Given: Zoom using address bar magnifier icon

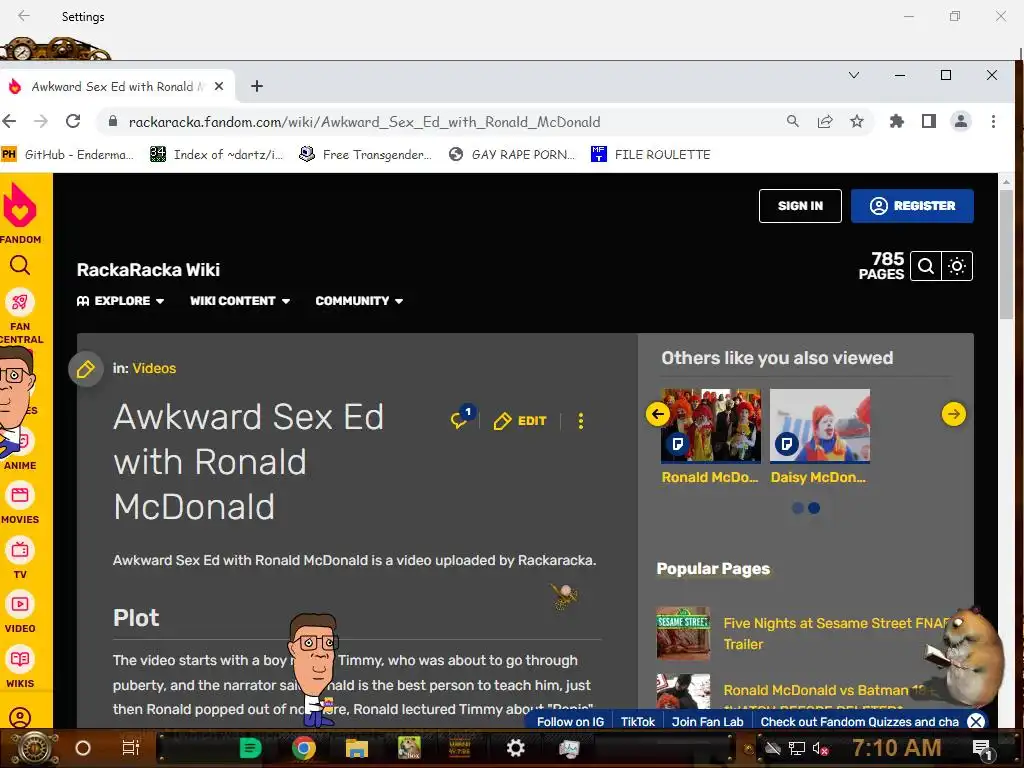Looking at the screenshot, I should (793, 121).
